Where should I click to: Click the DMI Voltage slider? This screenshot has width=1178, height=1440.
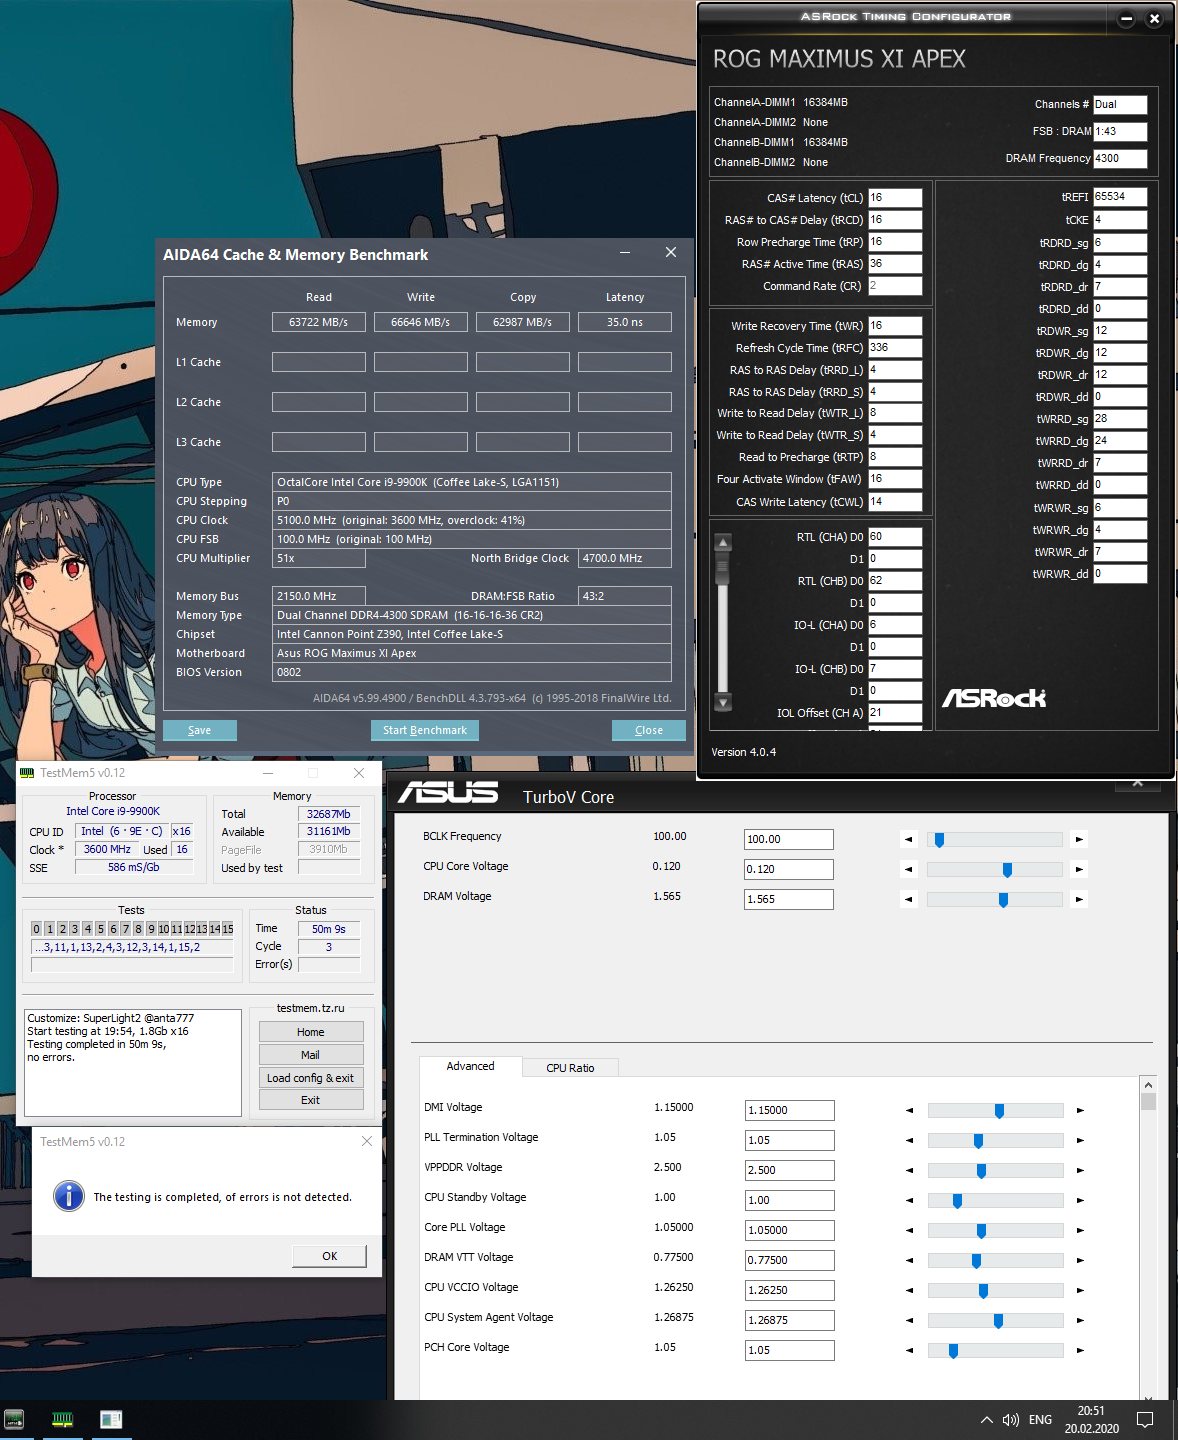click(996, 1111)
